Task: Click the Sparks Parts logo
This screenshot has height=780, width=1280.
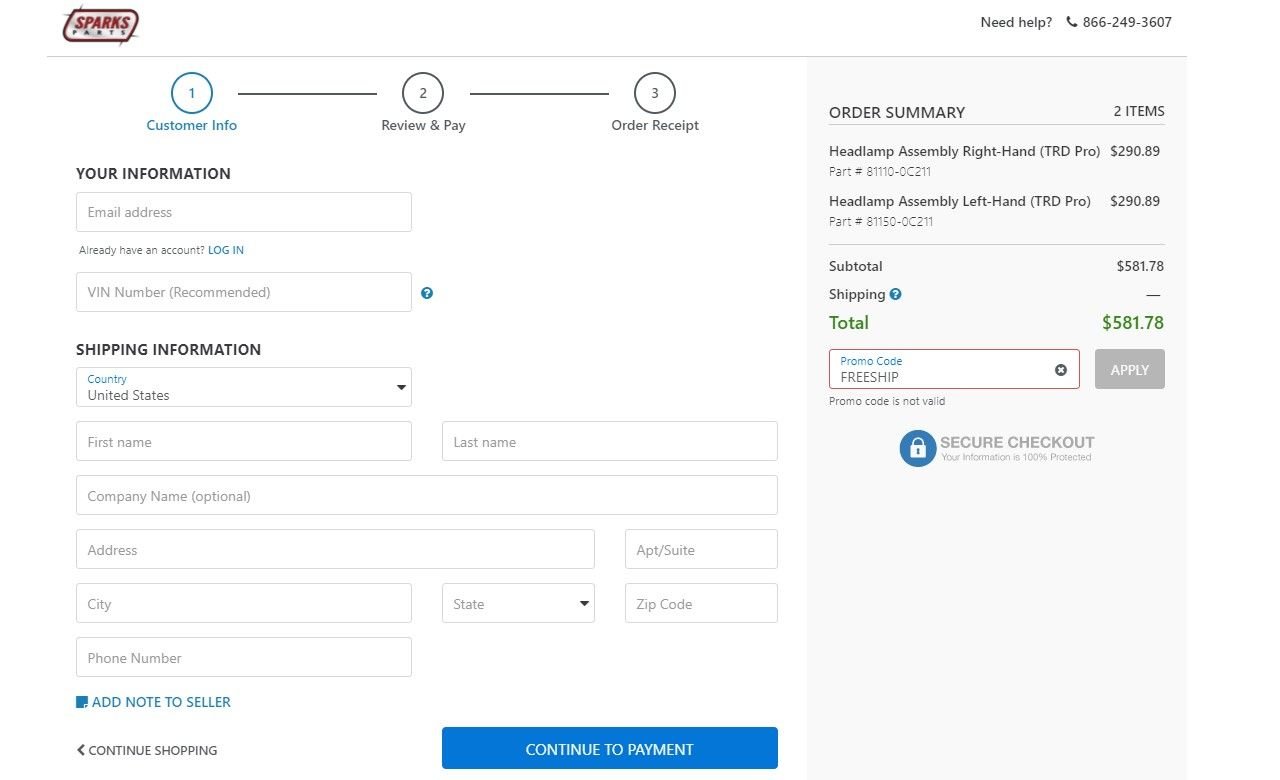Action: coord(100,25)
